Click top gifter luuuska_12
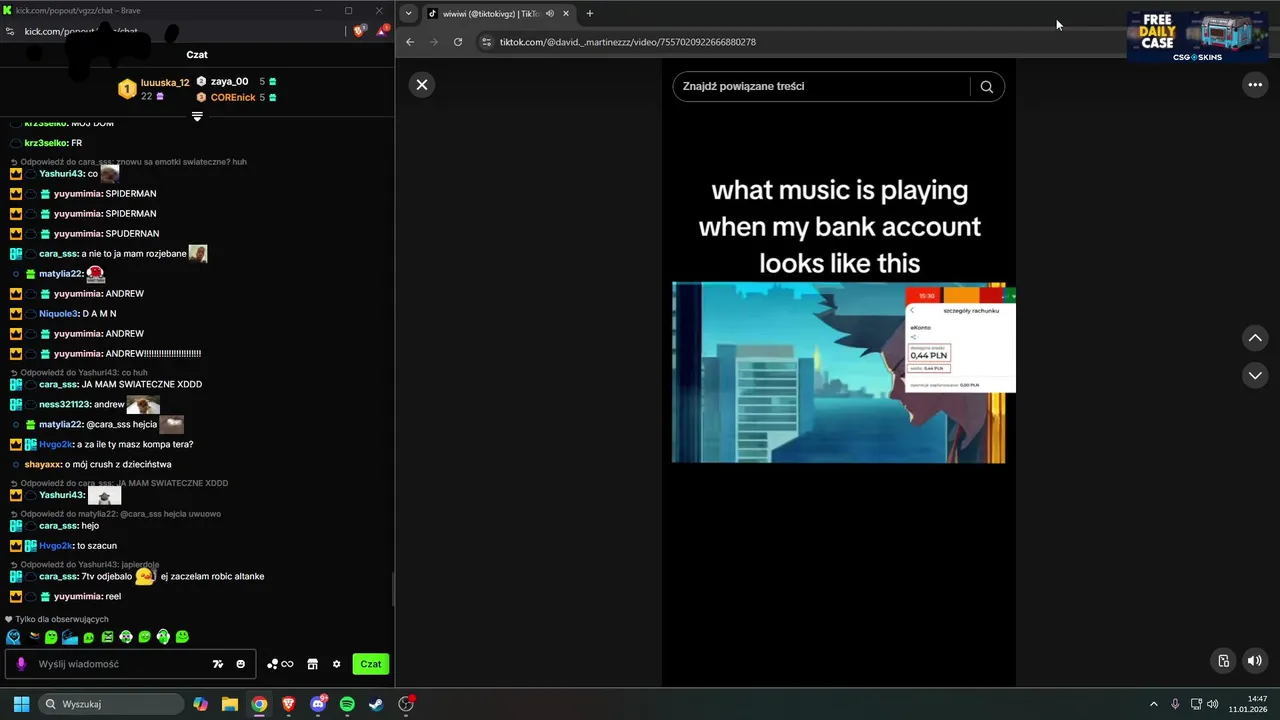This screenshot has height=720, width=1280. (x=165, y=83)
